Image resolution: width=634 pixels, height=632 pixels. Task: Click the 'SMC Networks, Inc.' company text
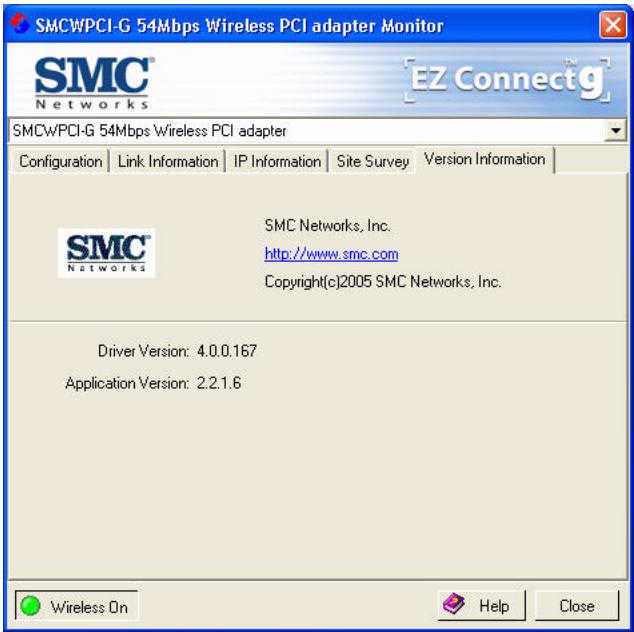[x=328, y=226]
